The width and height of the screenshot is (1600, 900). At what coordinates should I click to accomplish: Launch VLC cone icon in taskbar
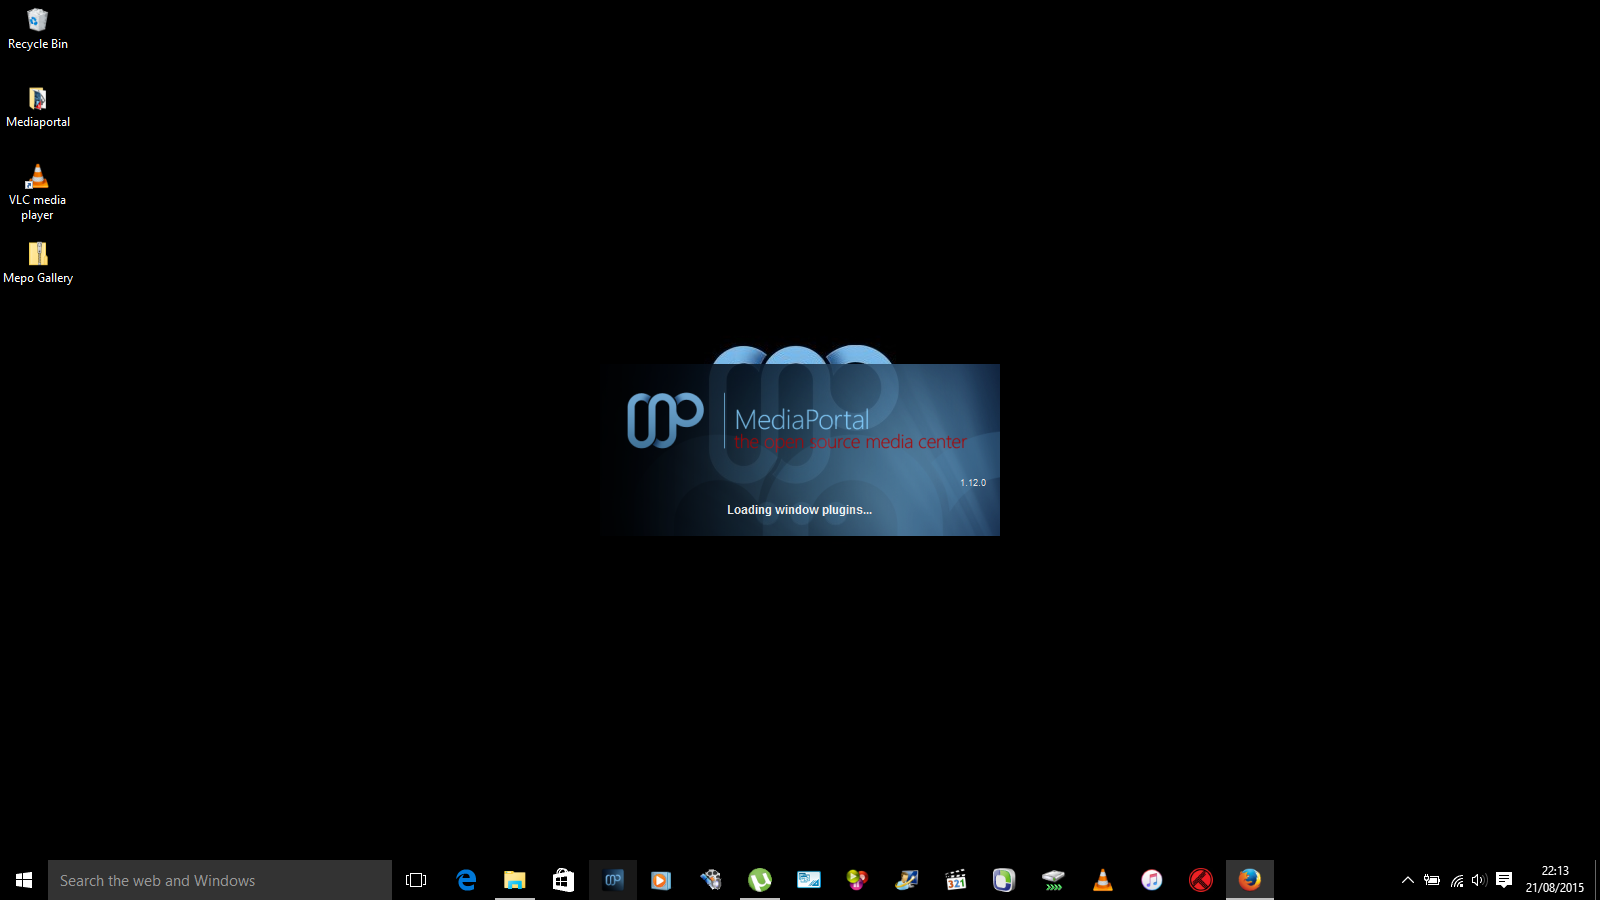[x=1103, y=880]
